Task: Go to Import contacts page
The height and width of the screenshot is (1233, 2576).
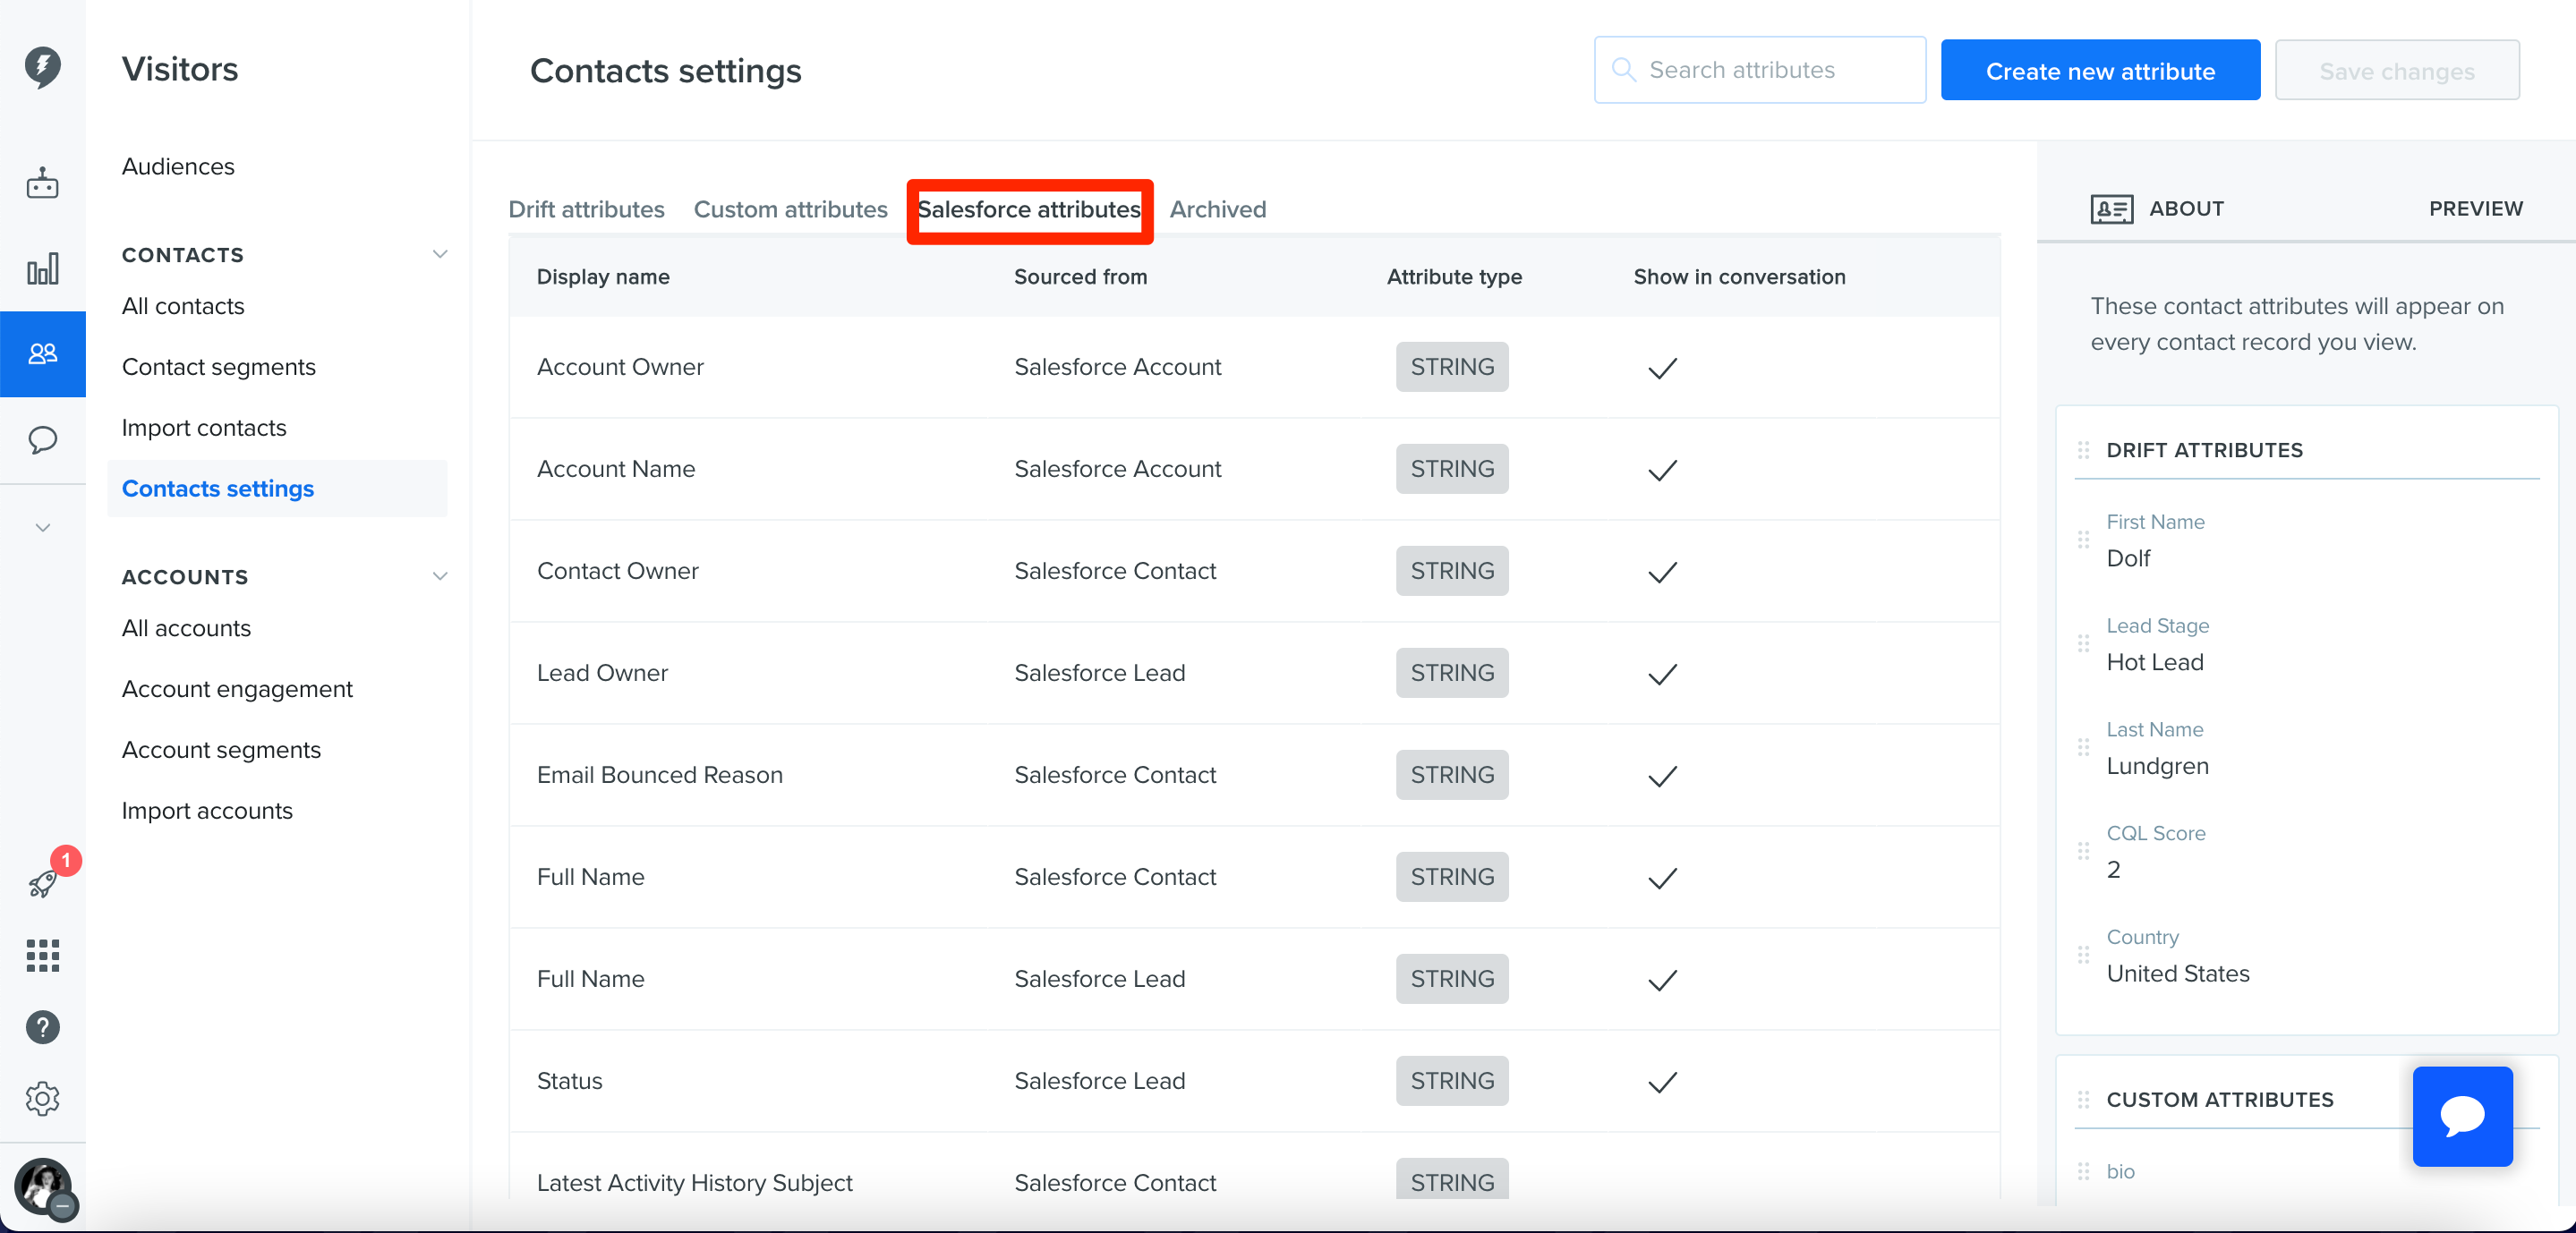Action: tap(204, 428)
